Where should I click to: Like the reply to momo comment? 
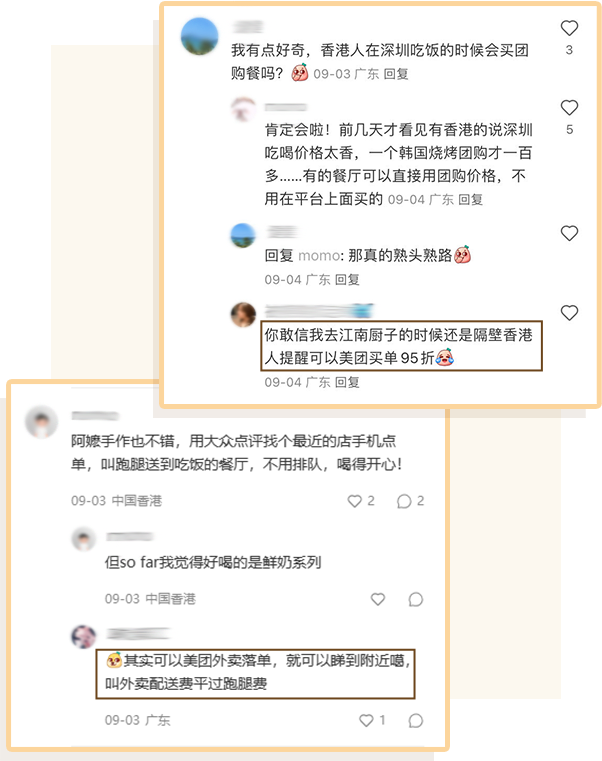[569, 233]
